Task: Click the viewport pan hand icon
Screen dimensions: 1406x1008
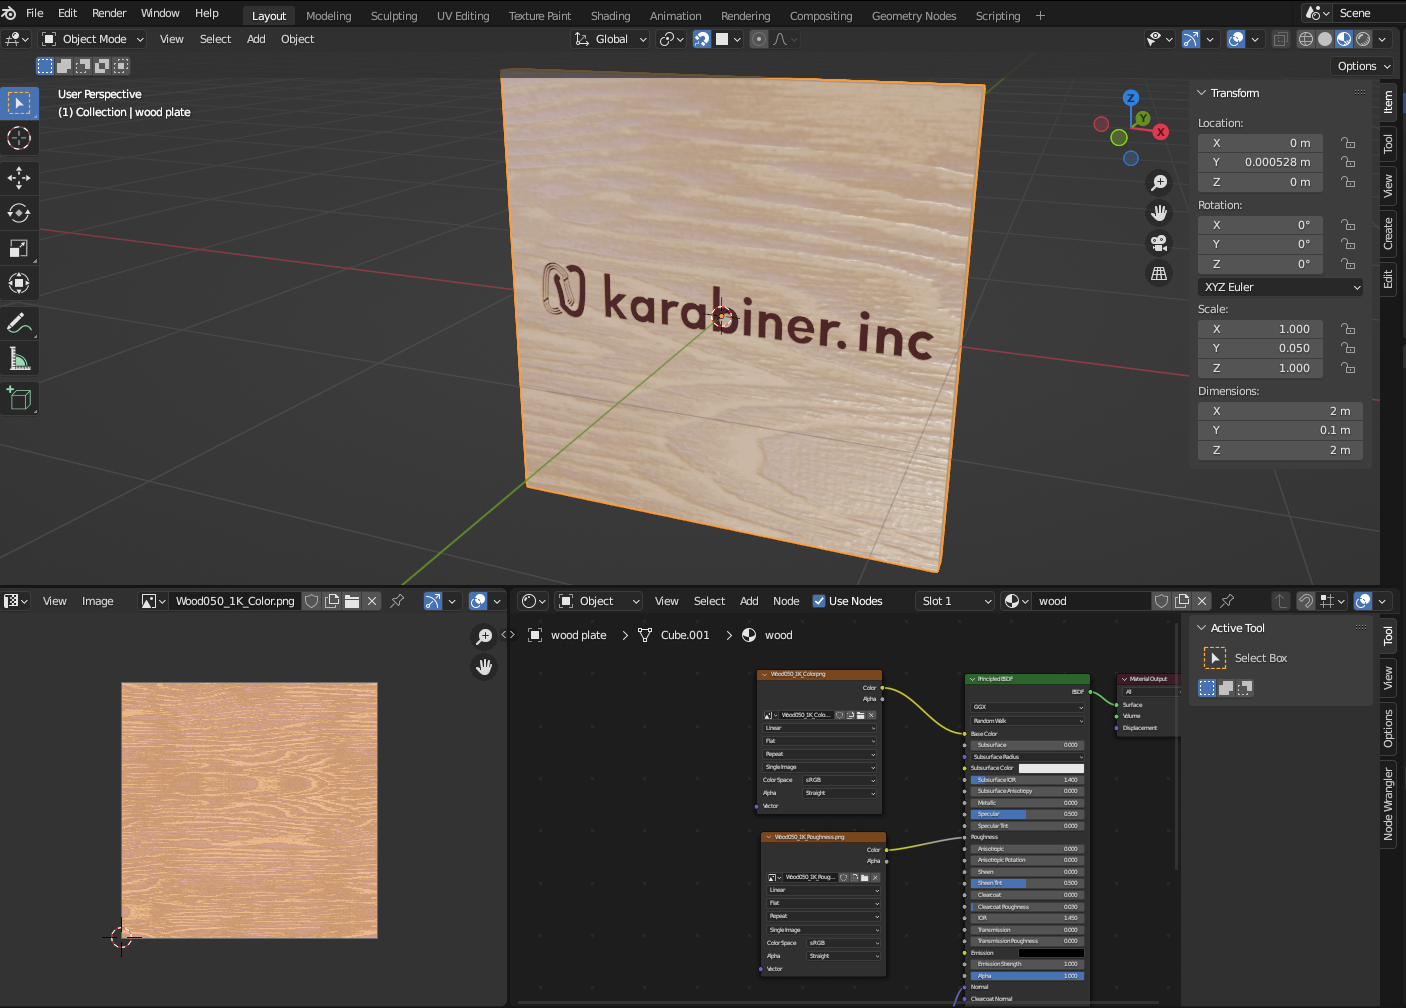Action: point(1159,213)
